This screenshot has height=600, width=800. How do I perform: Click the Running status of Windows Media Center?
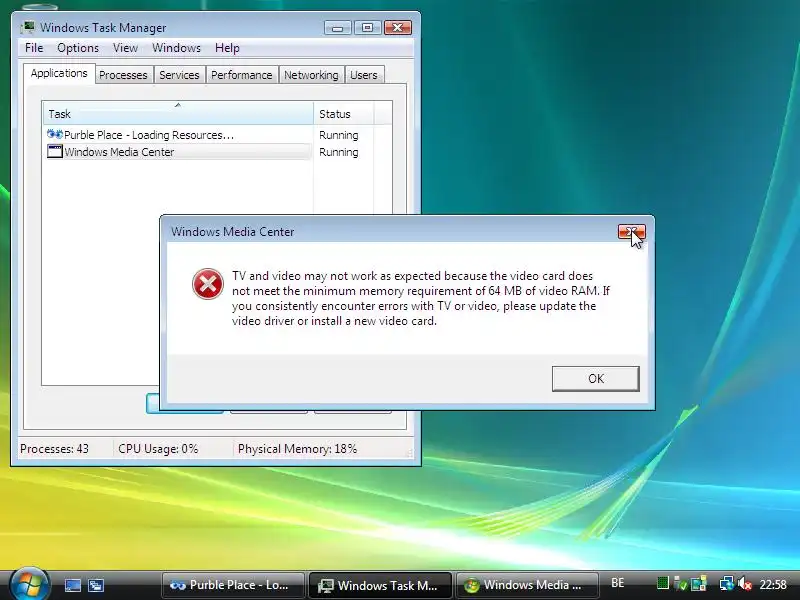point(339,152)
